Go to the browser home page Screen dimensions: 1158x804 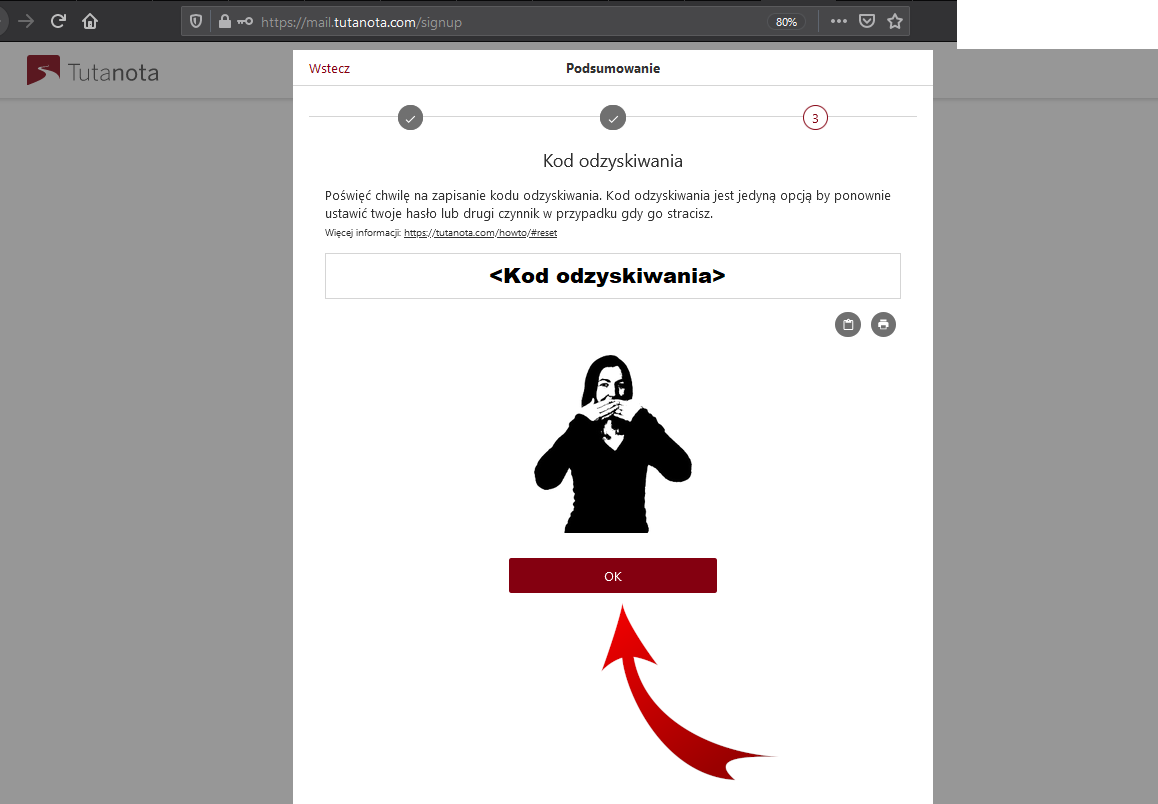[x=90, y=21]
